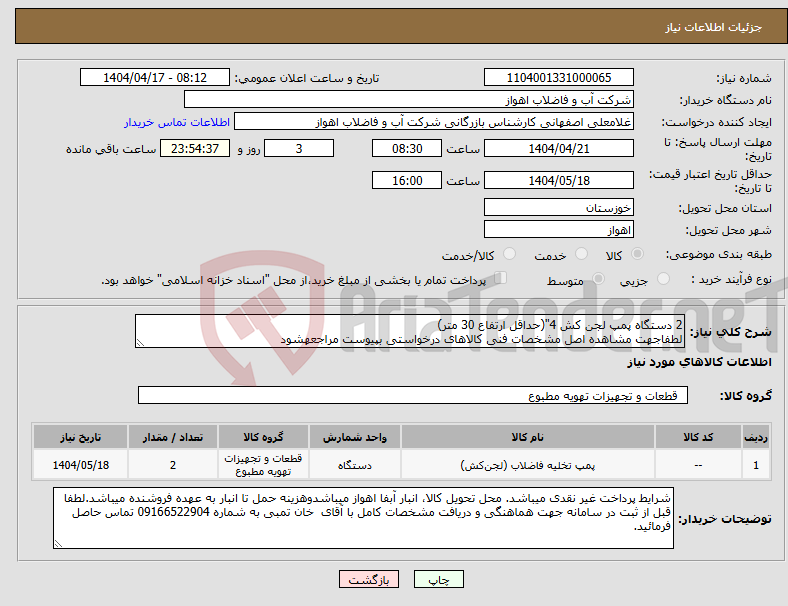Click the need date cell 1404/05/18 in table
Image resolution: width=788 pixels, height=606 pixels.
click(x=80, y=465)
